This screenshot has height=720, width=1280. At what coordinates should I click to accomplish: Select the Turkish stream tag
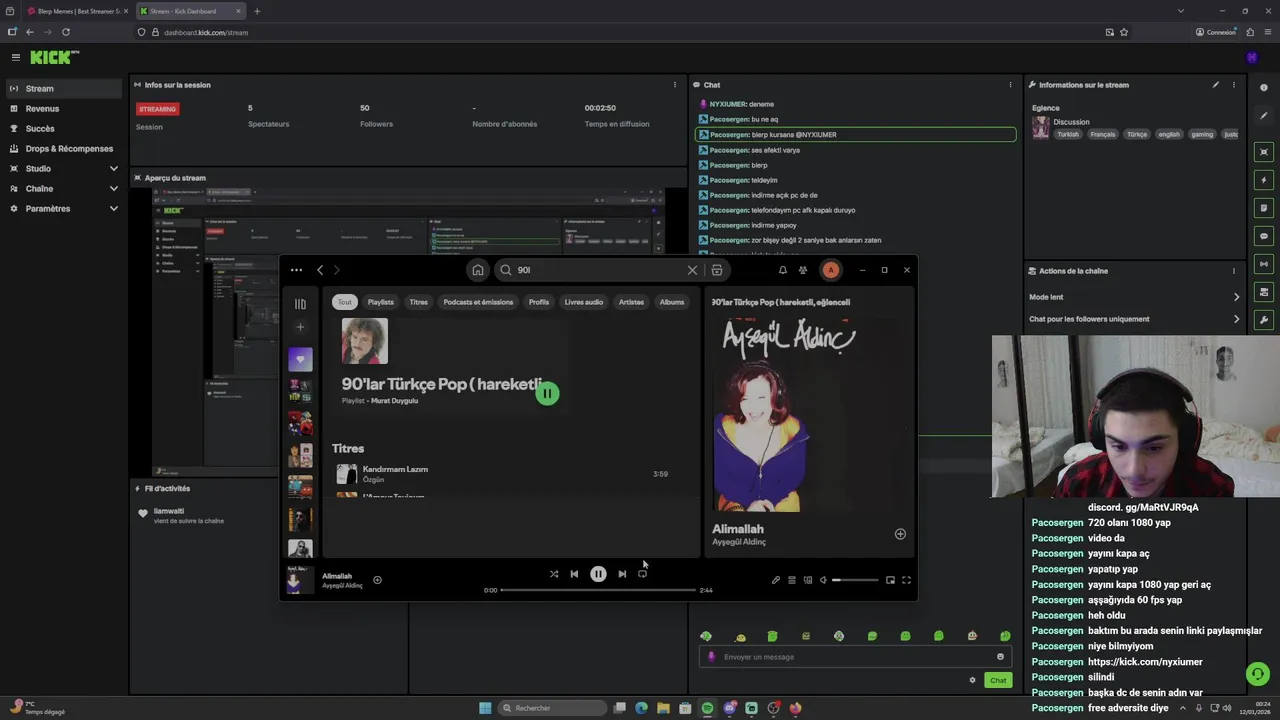1068,134
